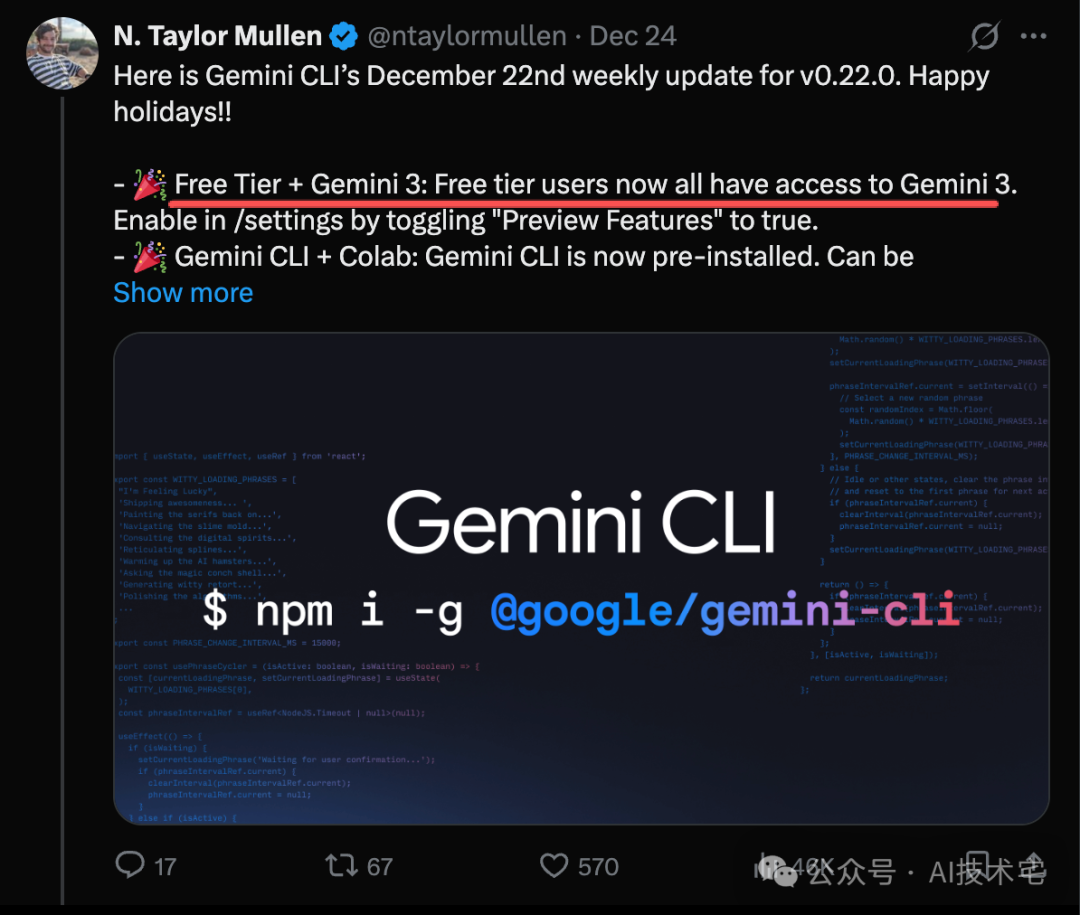Open the three-dot more options menu
This screenshot has width=1080, height=915.
pyautogui.click(x=1033, y=35)
